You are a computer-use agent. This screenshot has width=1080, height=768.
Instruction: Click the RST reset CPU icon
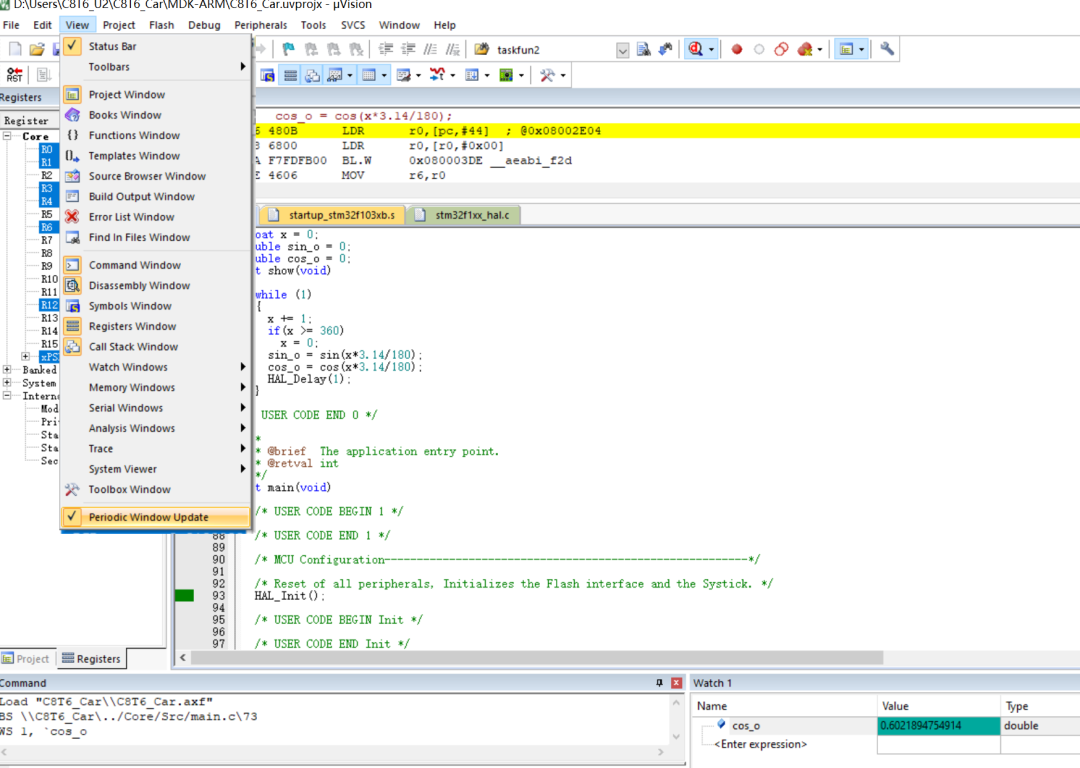coord(14,74)
